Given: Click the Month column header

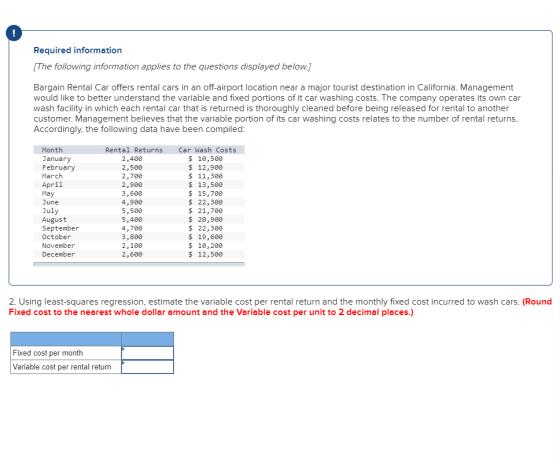Looking at the screenshot, I should pyautogui.click(x=52, y=150).
